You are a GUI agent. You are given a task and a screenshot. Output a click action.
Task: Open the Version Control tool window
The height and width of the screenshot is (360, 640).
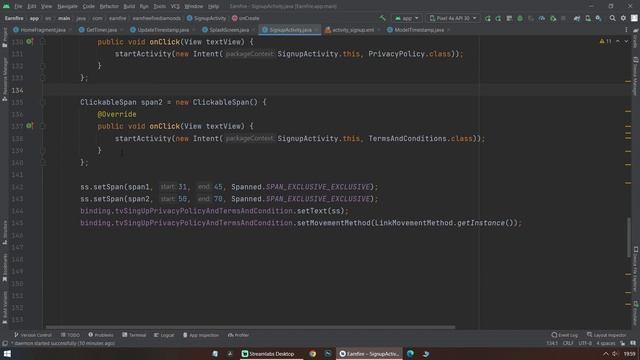[x=33, y=335]
